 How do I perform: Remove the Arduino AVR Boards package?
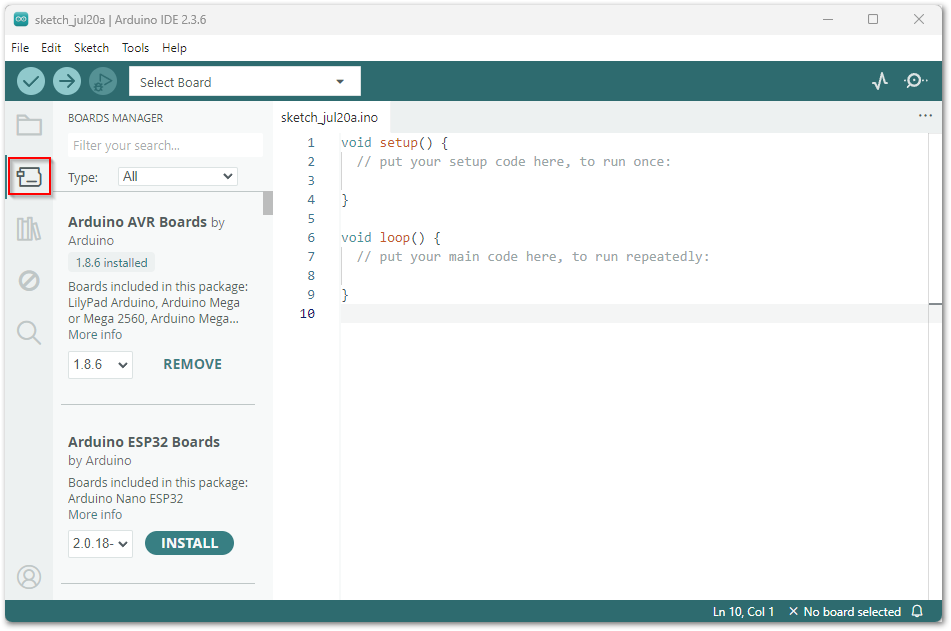click(x=192, y=364)
